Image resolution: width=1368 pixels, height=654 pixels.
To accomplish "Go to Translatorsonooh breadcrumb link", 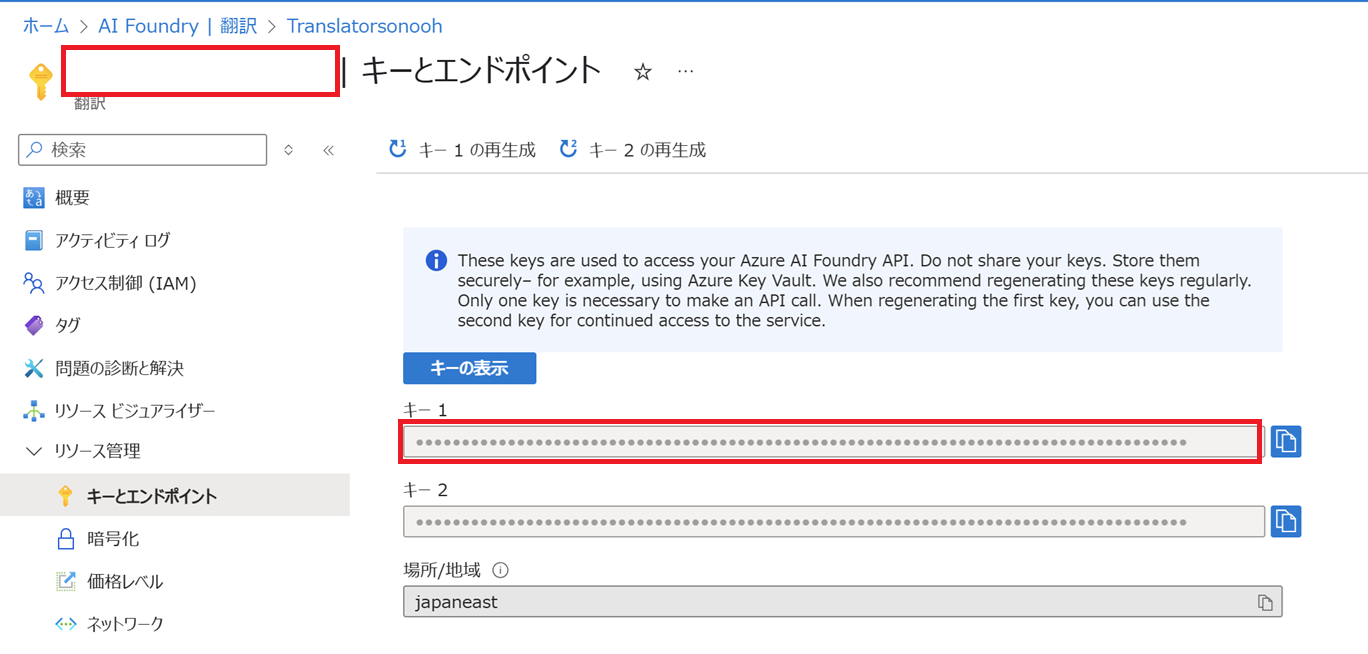I will click(x=364, y=26).
